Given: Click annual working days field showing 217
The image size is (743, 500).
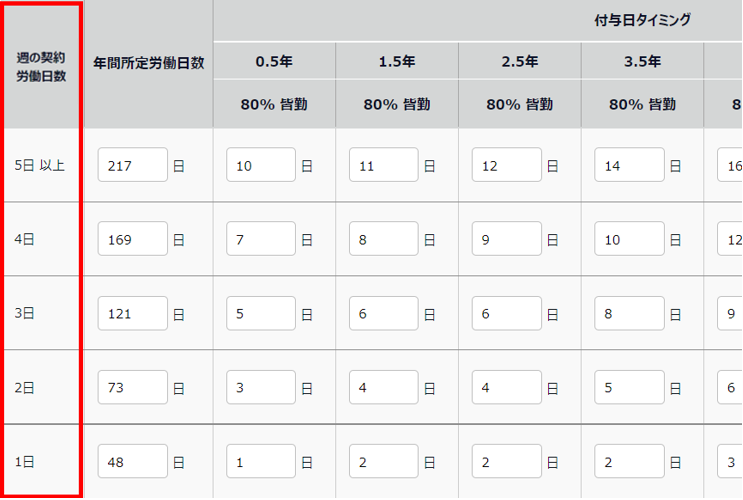Looking at the screenshot, I should [133, 165].
